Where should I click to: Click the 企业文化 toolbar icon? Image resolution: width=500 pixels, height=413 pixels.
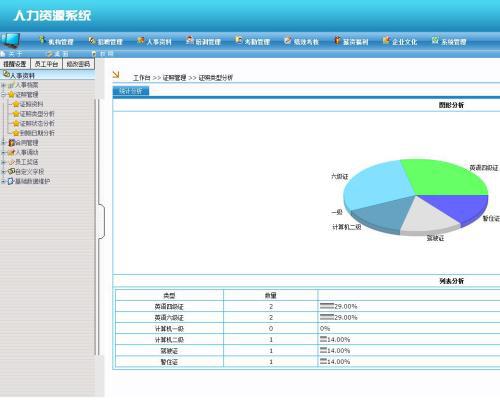pos(386,40)
